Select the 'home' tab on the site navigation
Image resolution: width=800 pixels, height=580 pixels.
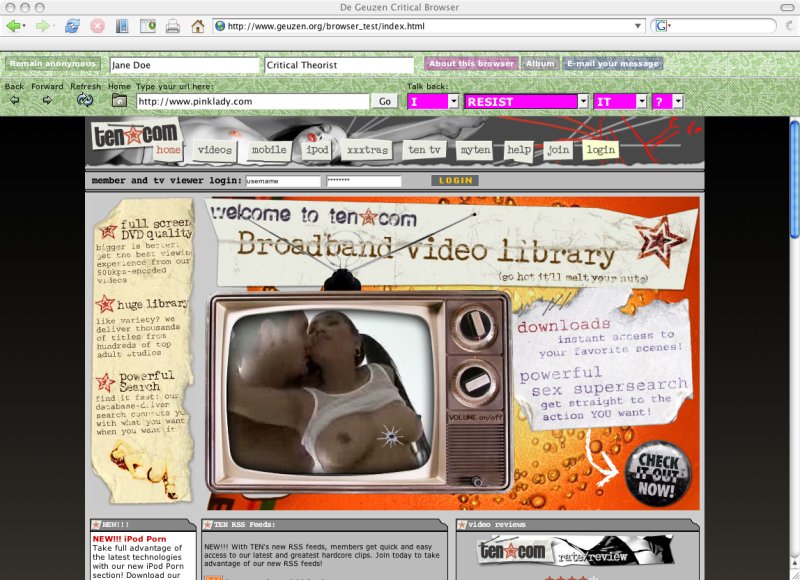[x=168, y=150]
